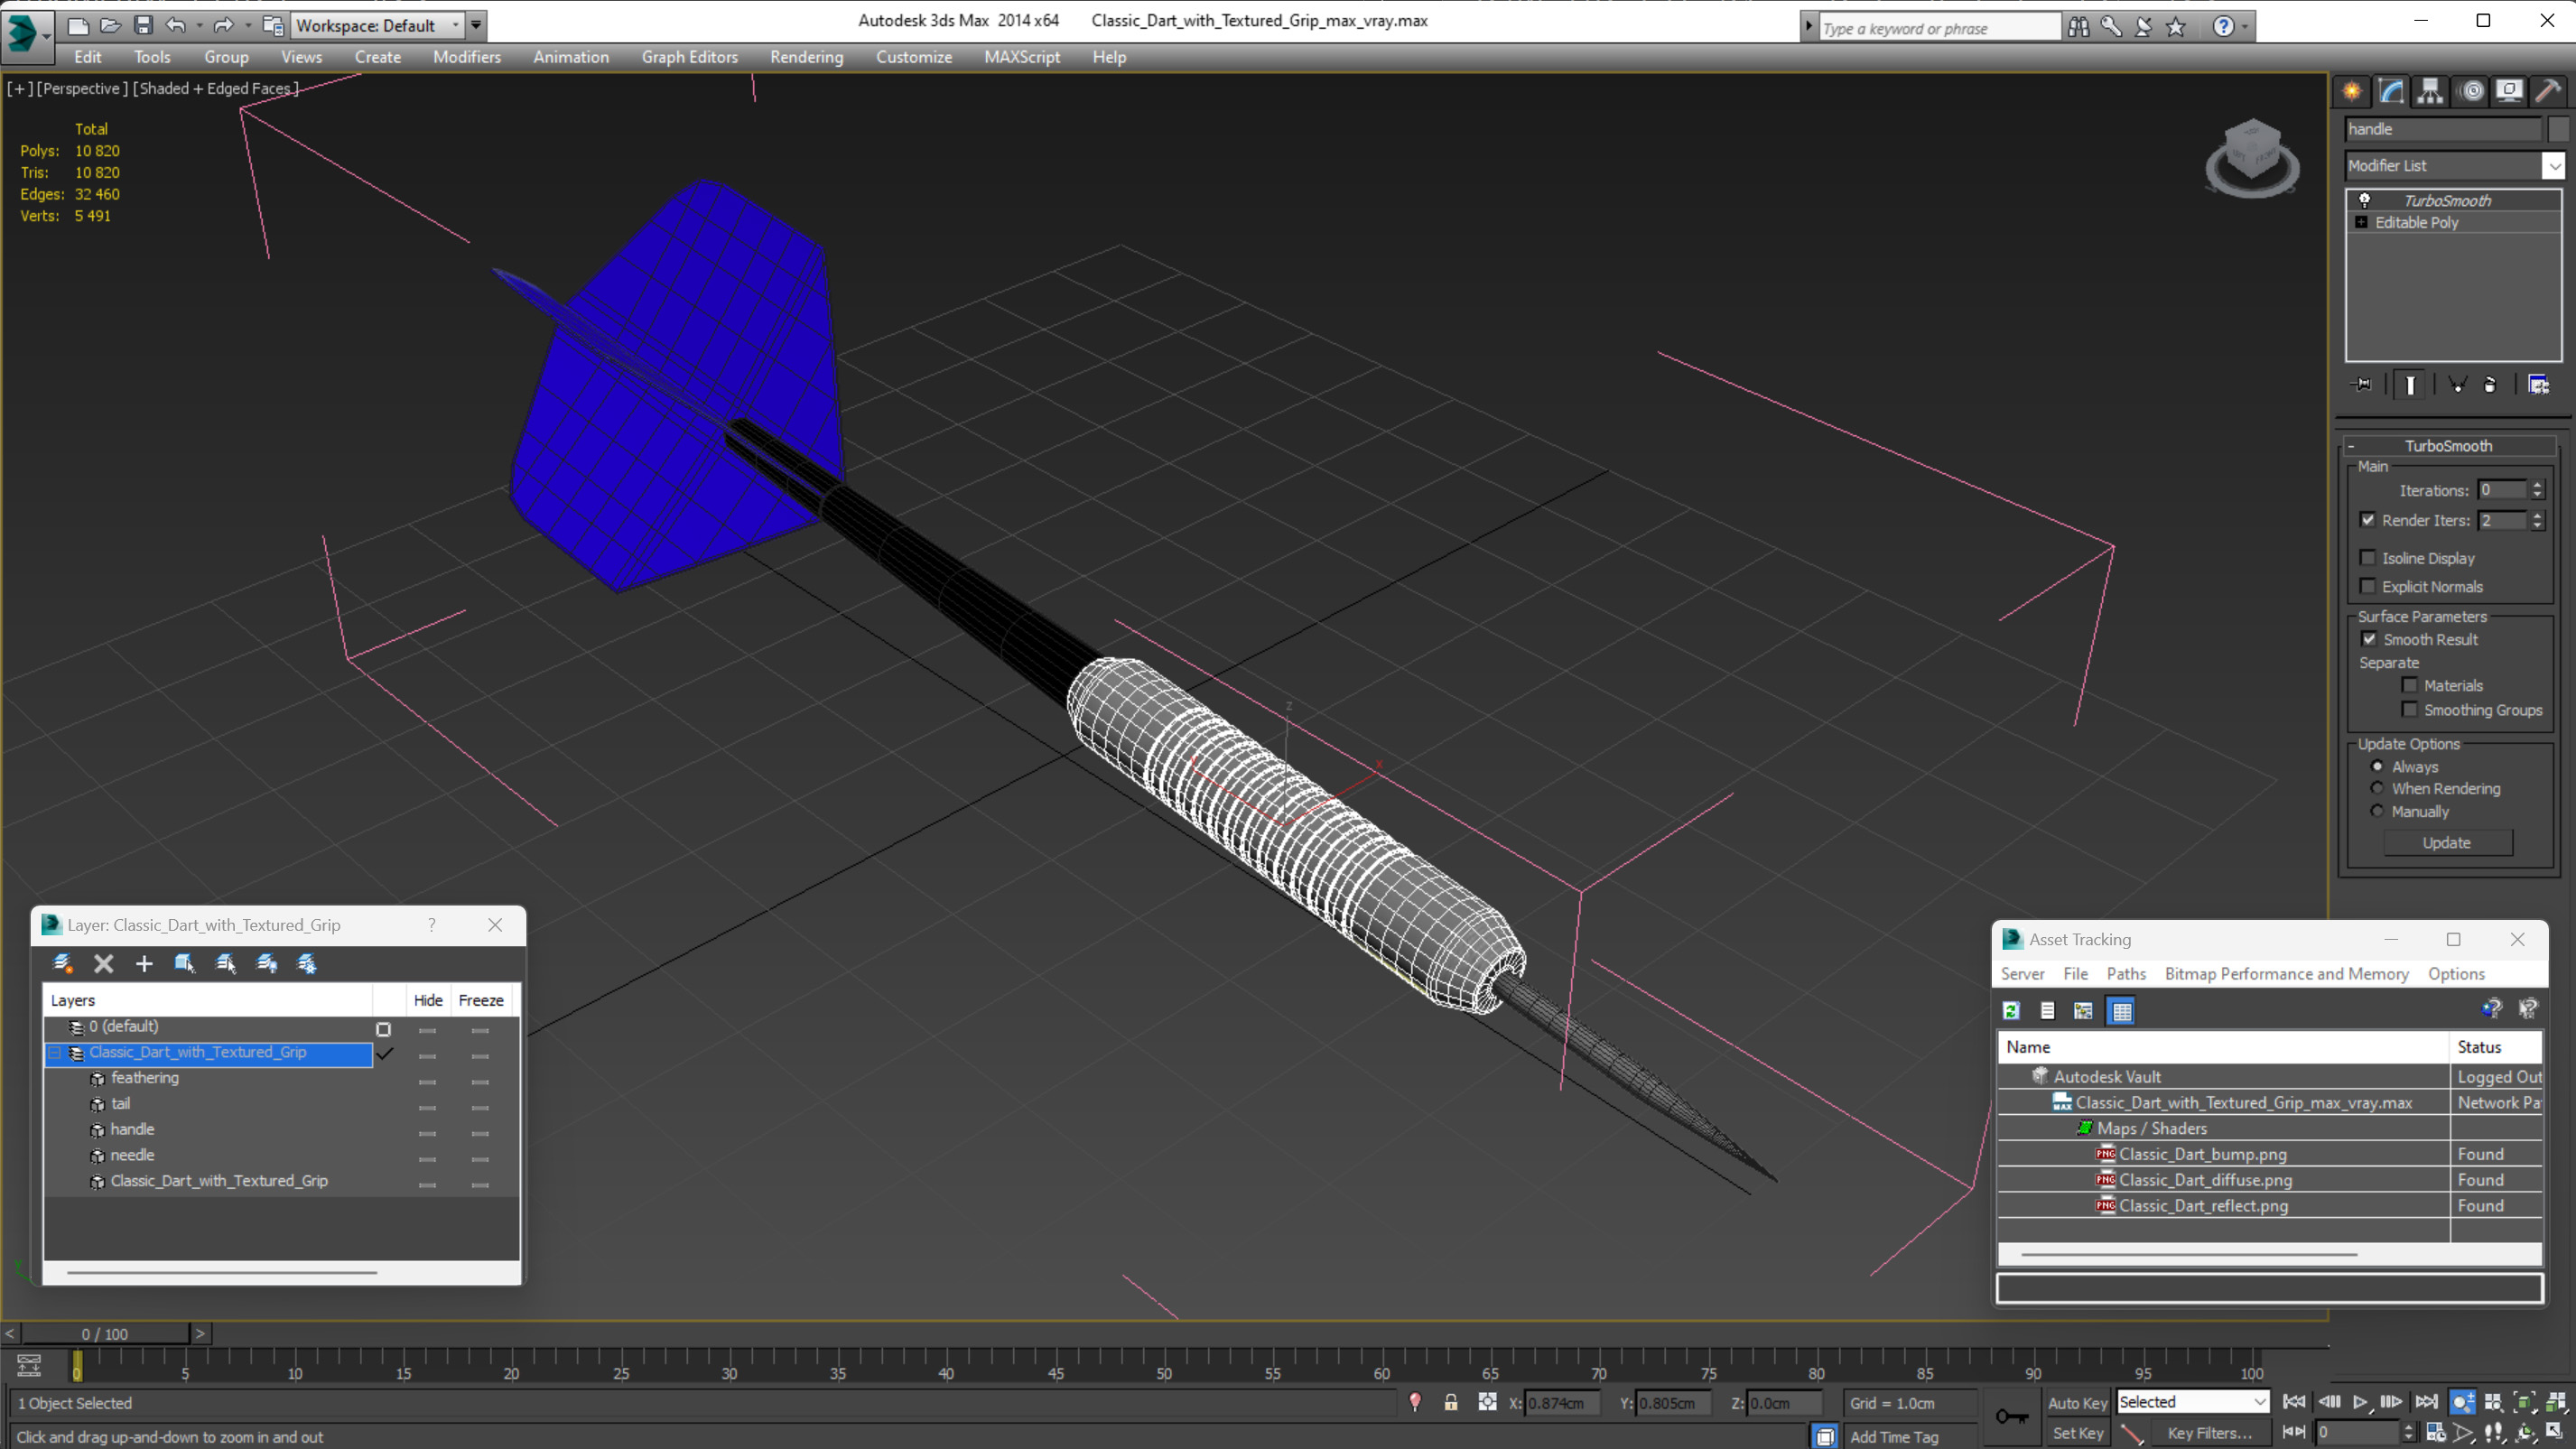Open Paths menu in Asset Tracking
Screen dimensions: 2576x1449
click(x=2125, y=974)
